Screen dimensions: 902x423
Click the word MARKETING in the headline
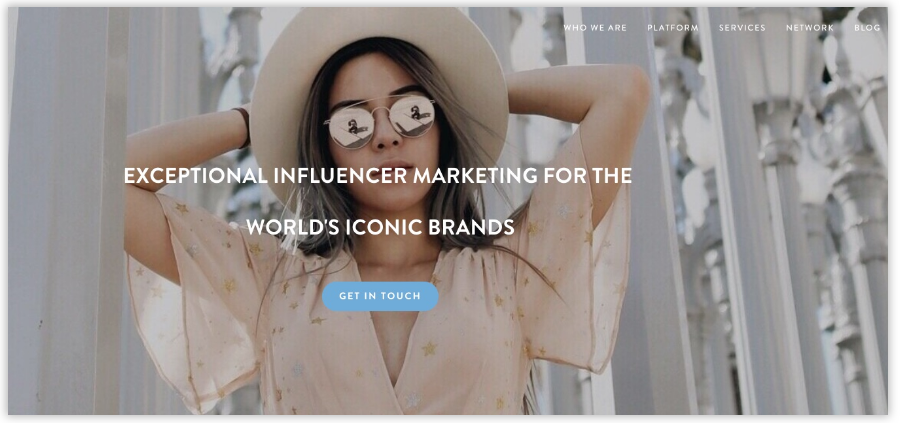pos(476,176)
